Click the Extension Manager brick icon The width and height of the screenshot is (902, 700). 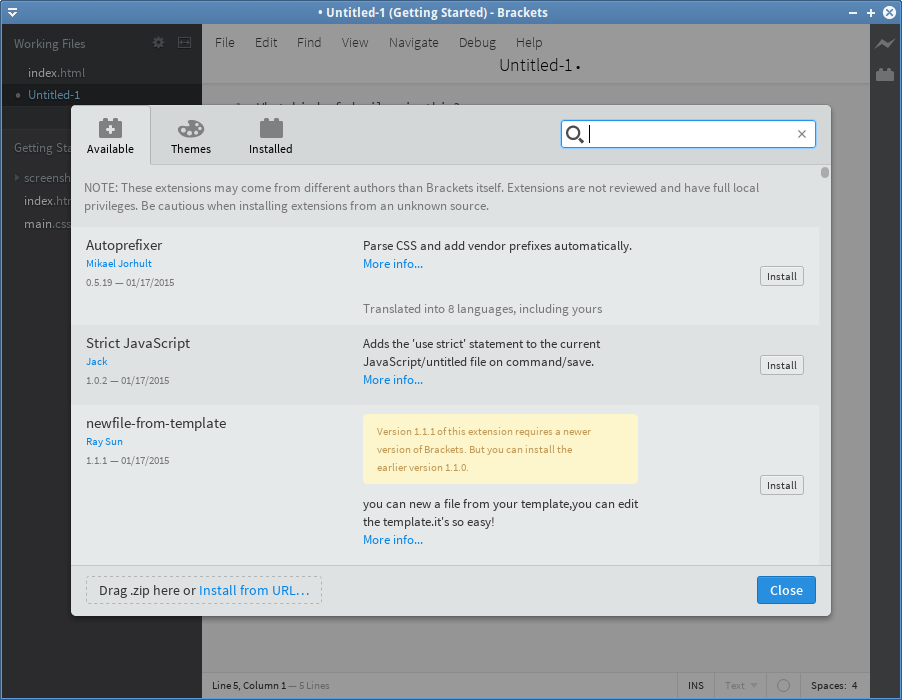[x=885, y=75]
